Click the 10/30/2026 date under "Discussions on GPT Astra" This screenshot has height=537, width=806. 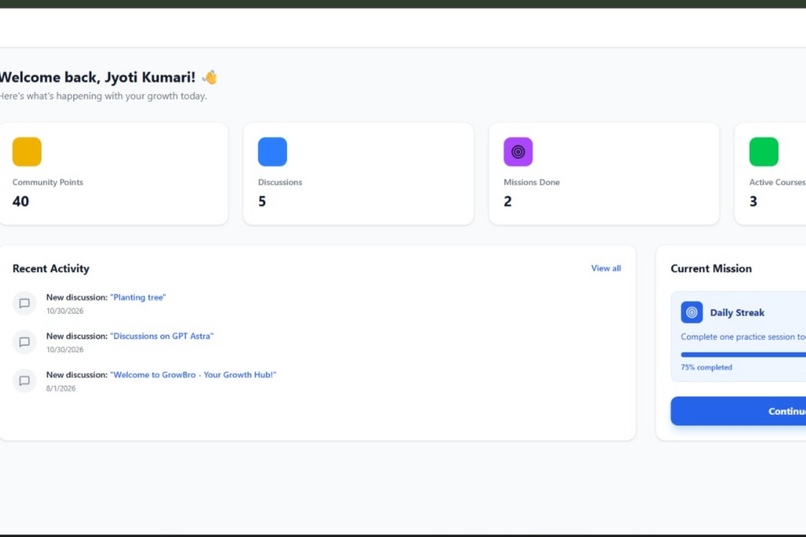pyautogui.click(x=65, y=349)
